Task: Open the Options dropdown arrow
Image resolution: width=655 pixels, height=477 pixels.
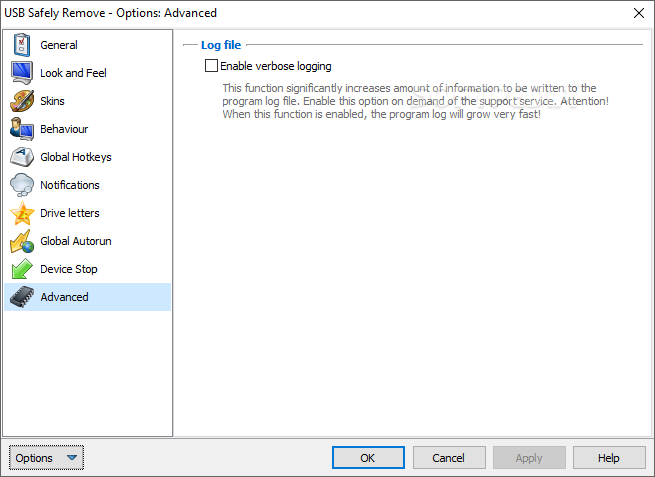Action: click(x=72, y=457)
